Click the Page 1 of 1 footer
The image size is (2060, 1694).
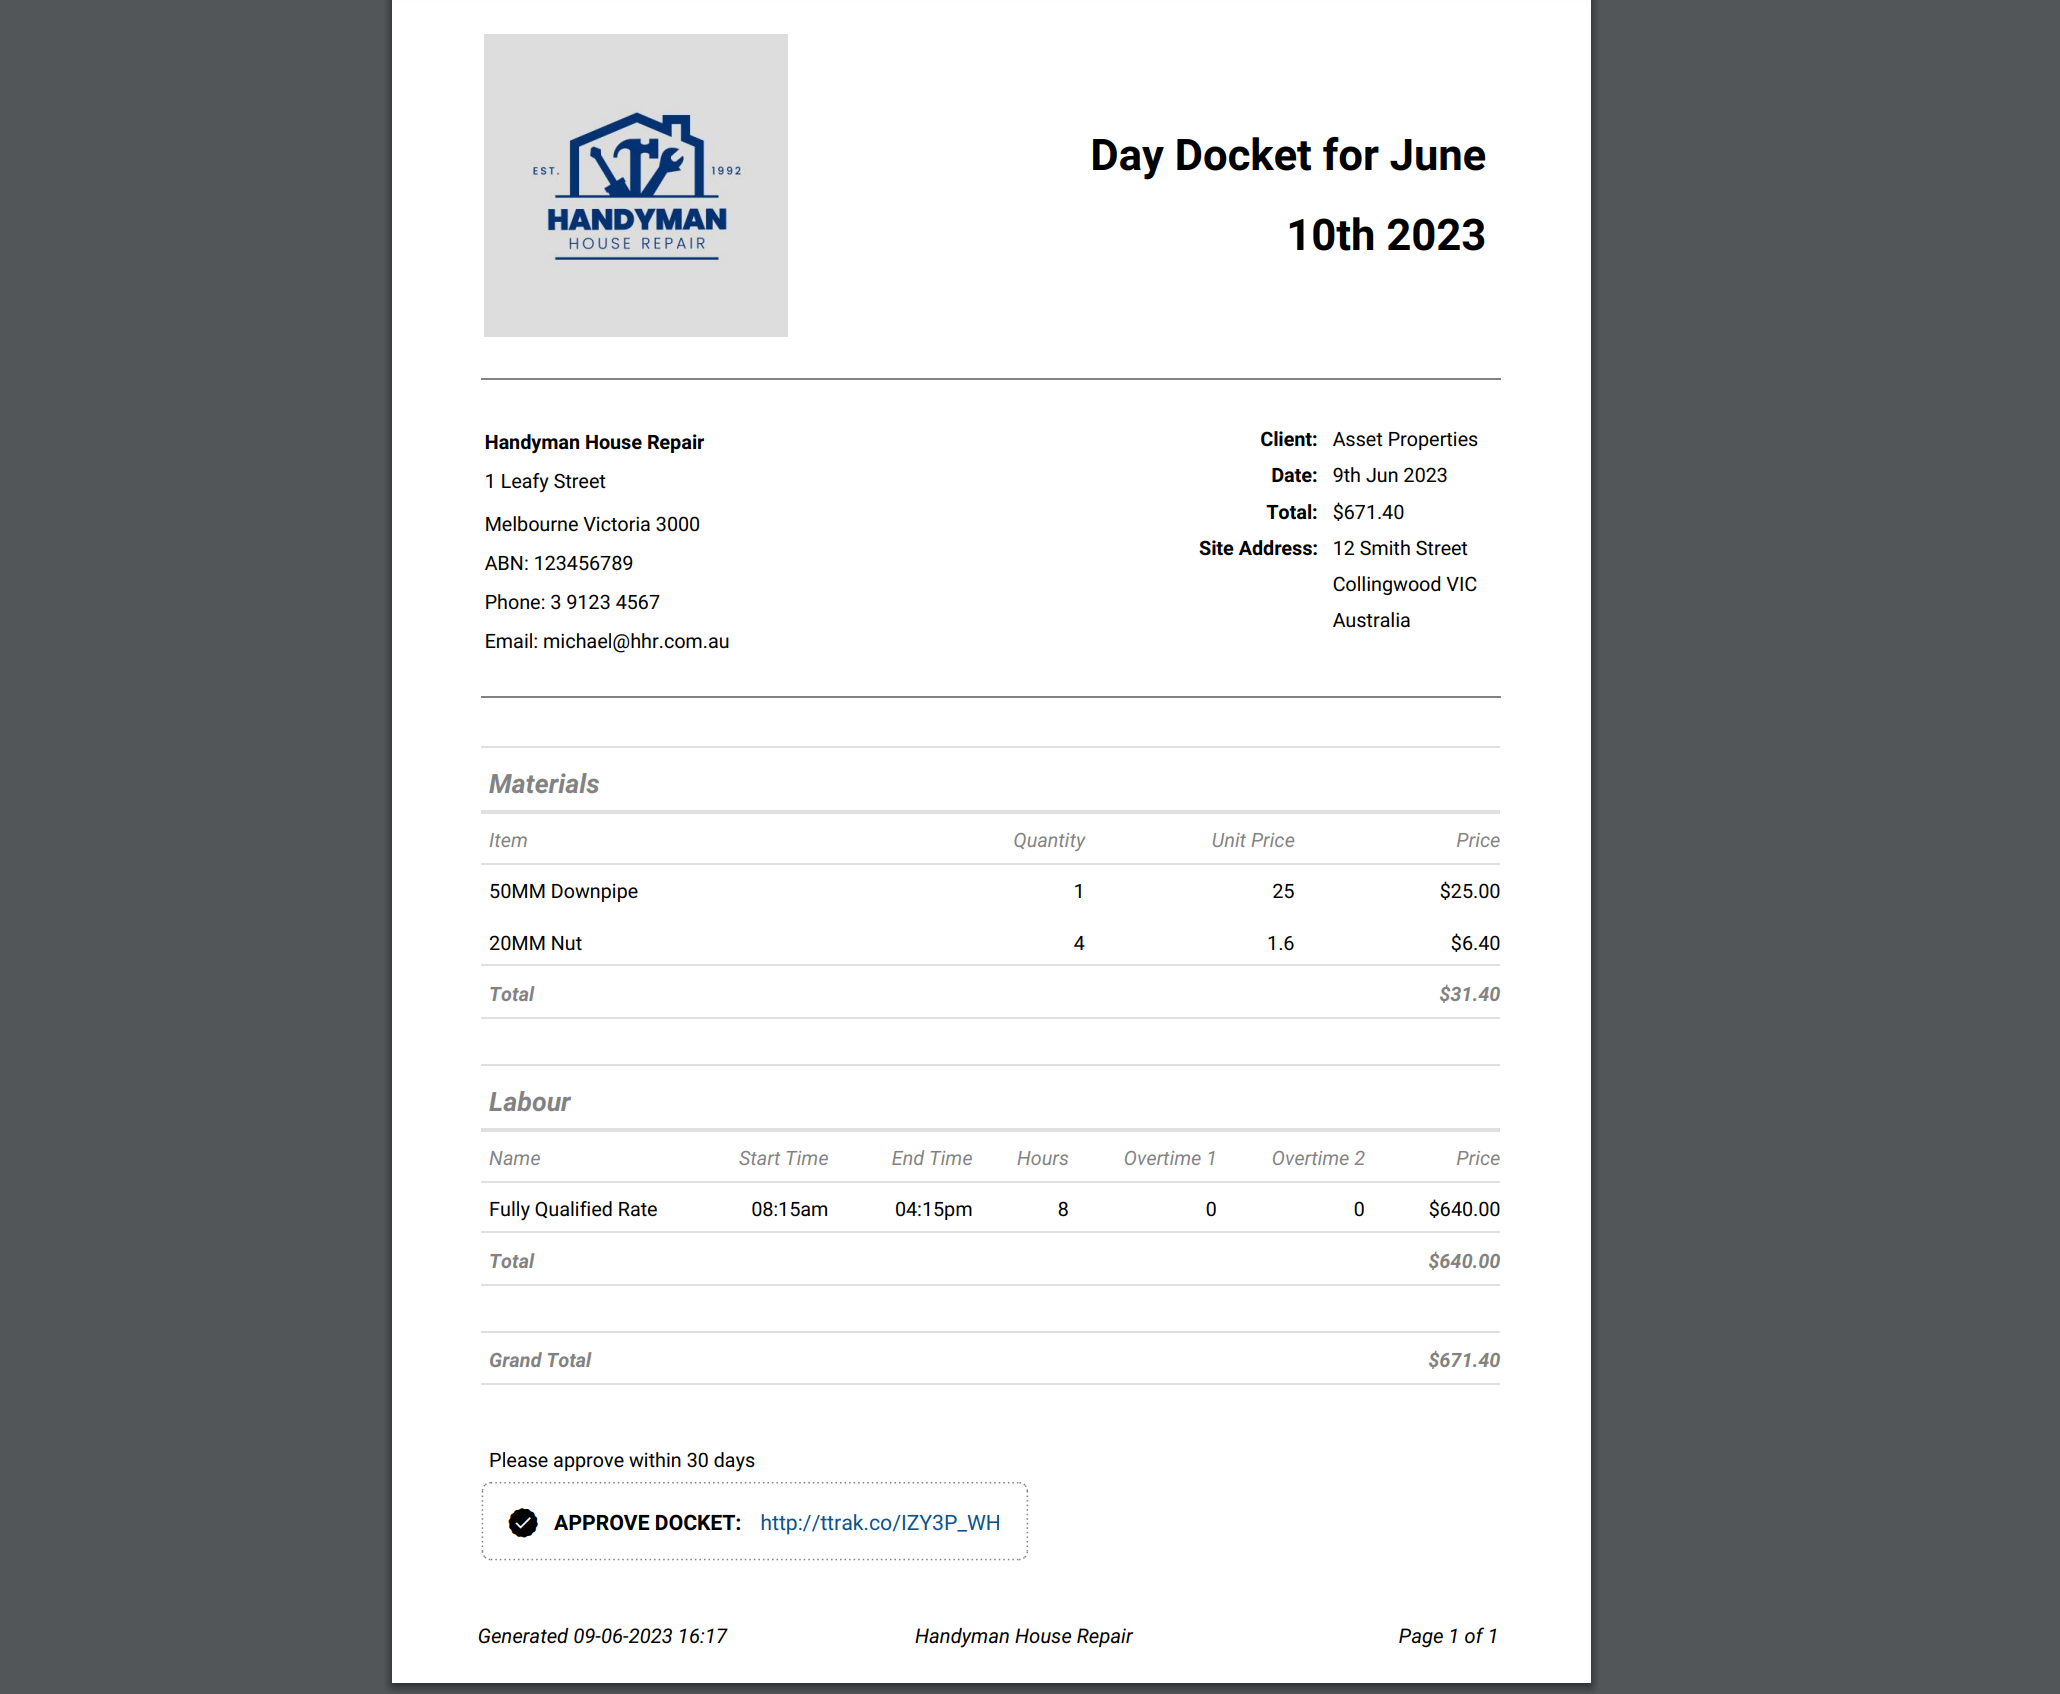coord(1447,1636)
